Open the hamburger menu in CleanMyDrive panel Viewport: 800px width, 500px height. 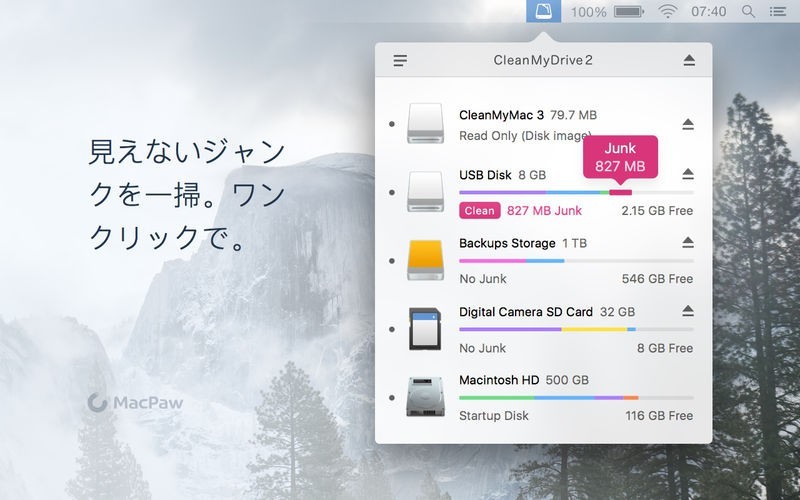pos(400,61)
